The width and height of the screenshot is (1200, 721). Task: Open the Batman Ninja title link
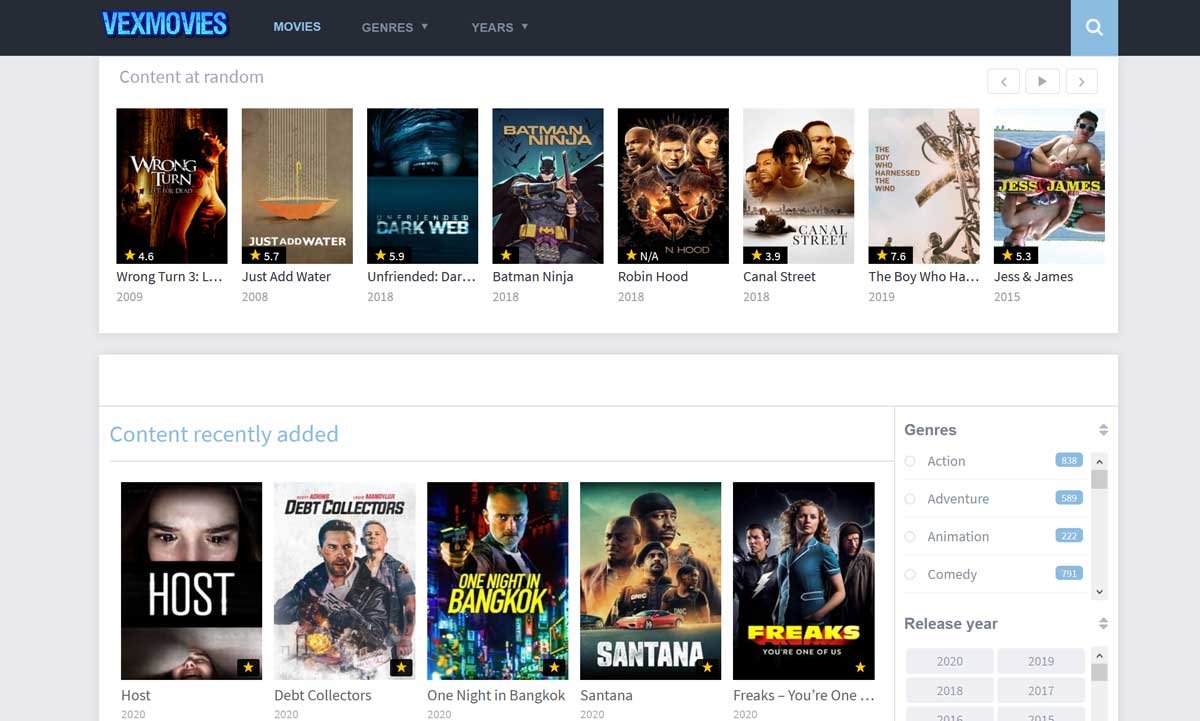pos(533,276)
